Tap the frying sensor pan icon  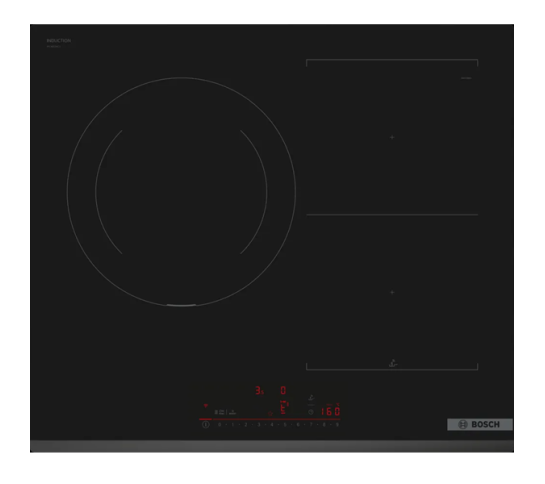(x=311, y=398)
